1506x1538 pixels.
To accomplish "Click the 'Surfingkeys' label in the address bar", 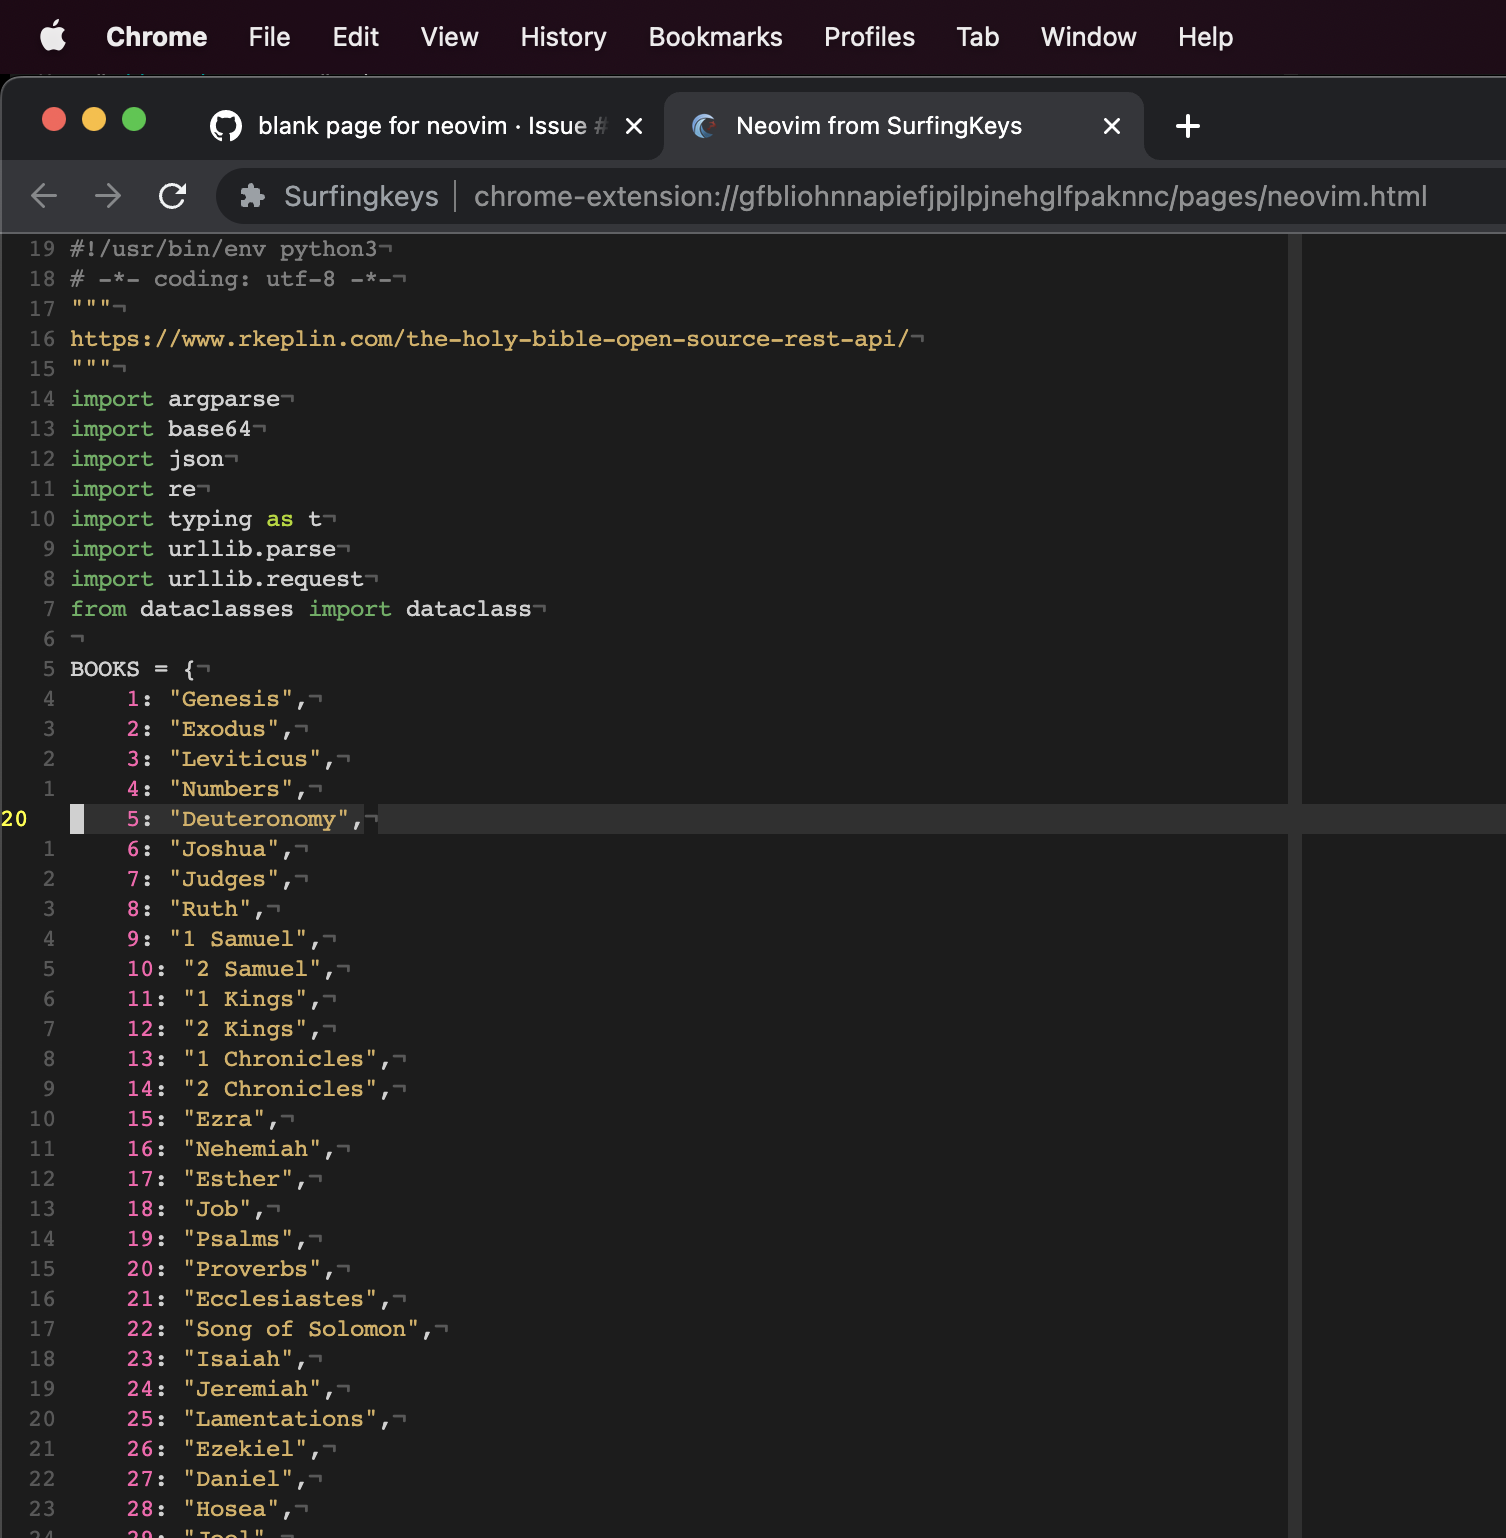I will point(360,196).
